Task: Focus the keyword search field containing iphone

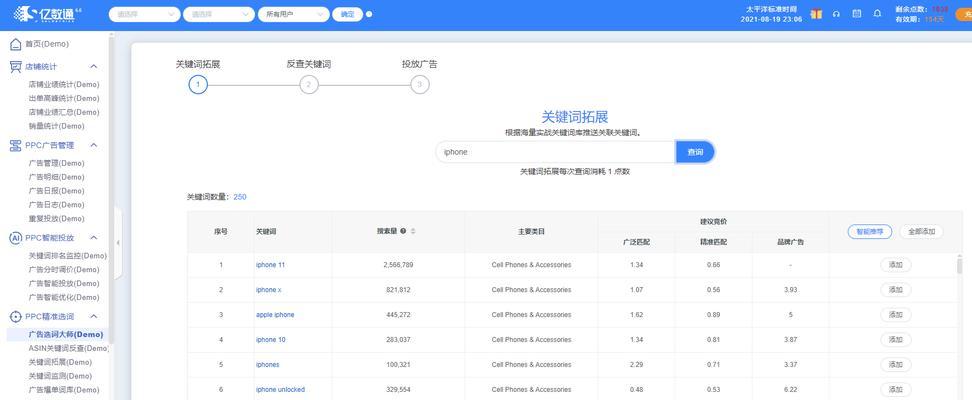Action: coord(555,152)
